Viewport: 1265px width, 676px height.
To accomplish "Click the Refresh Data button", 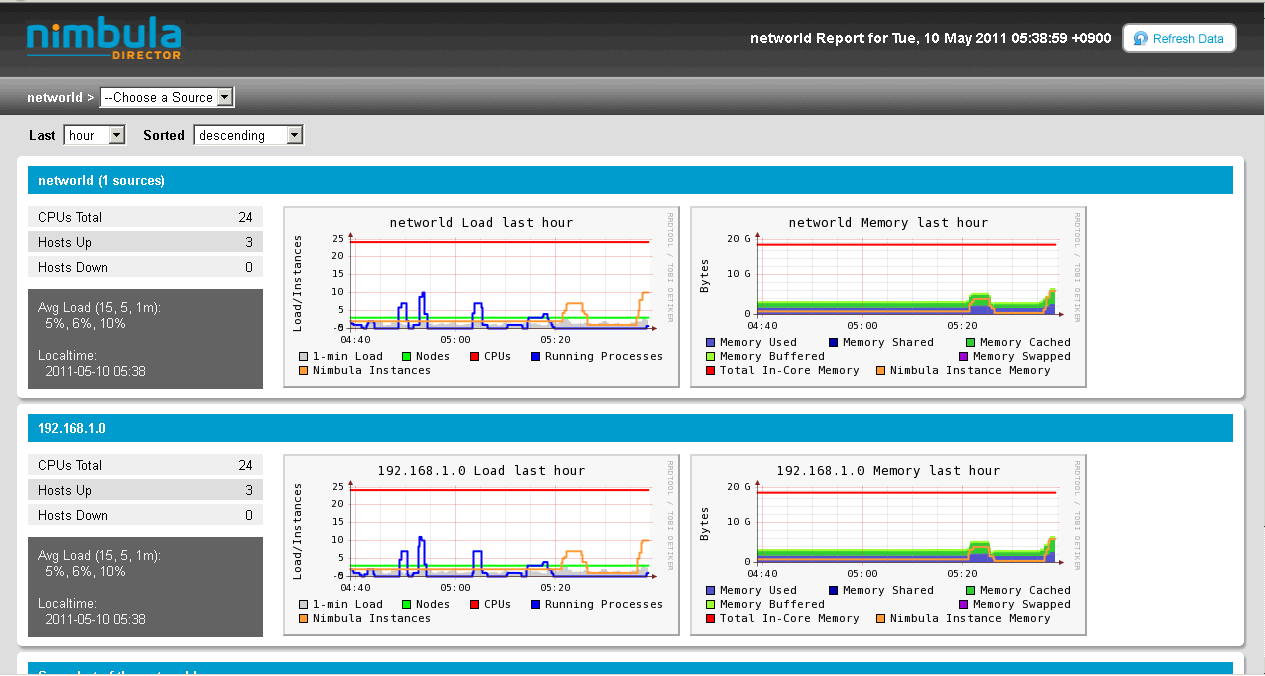I will [1179, 39].
